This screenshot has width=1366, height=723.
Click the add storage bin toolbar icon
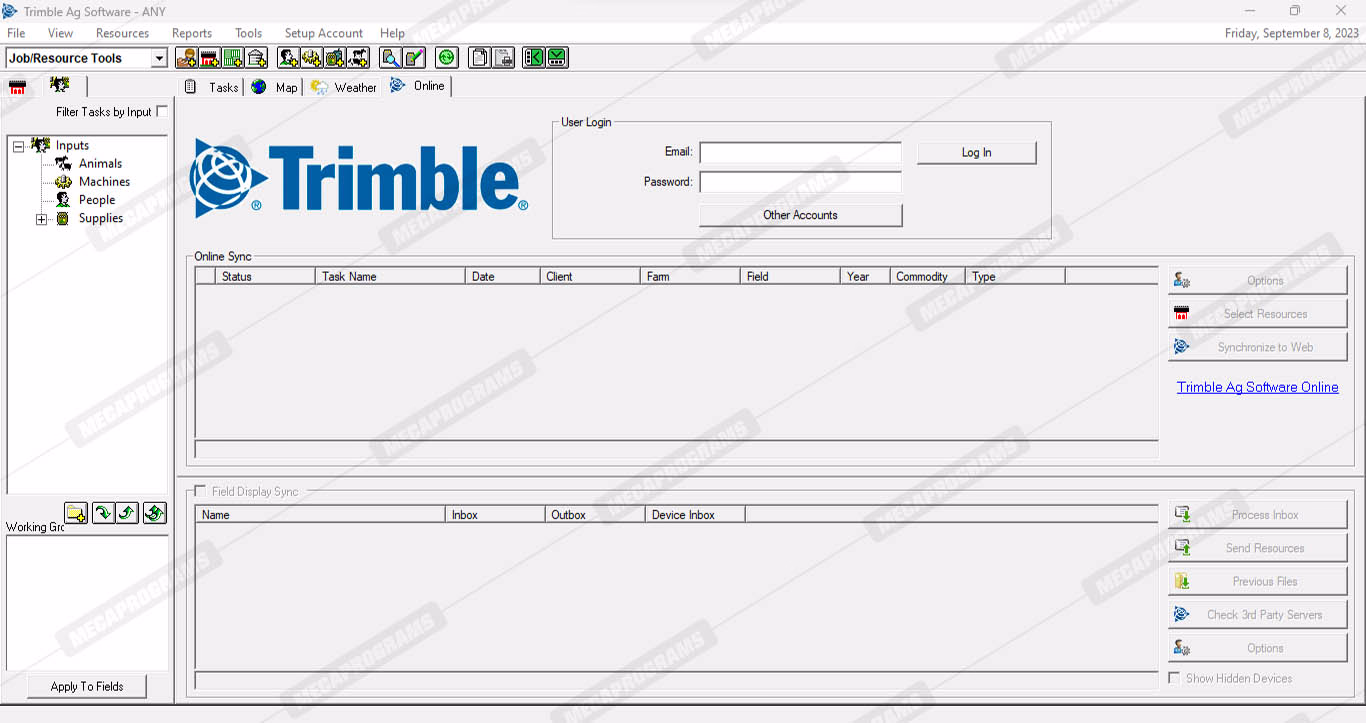point(257,58)
